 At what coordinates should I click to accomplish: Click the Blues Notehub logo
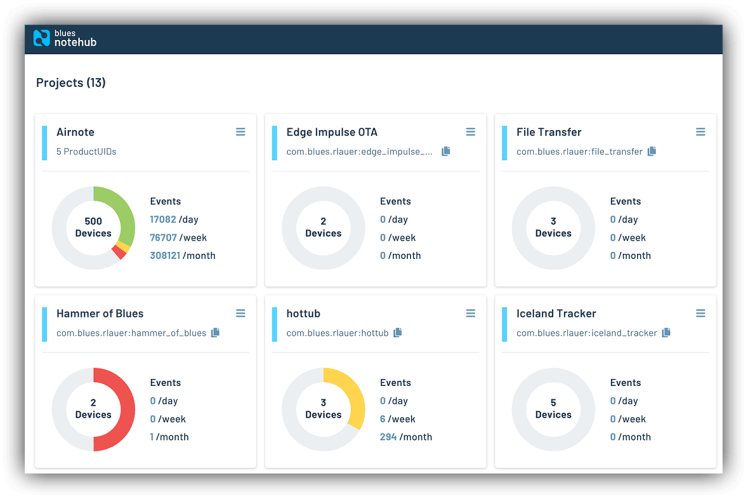(x=65, y=38)
